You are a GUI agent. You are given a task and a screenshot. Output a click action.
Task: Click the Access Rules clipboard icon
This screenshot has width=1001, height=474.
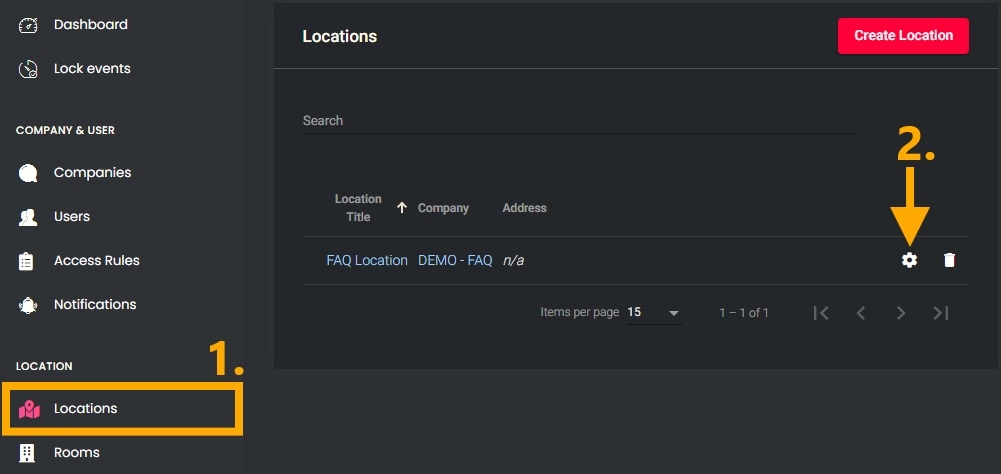[28, 261]
